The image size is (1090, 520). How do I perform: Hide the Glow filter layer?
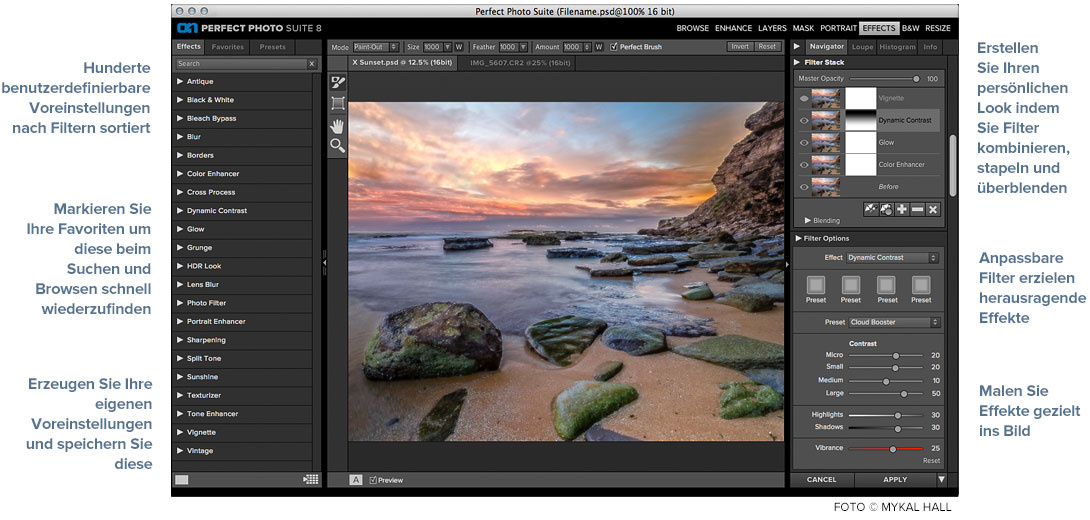tap(804, 143)
